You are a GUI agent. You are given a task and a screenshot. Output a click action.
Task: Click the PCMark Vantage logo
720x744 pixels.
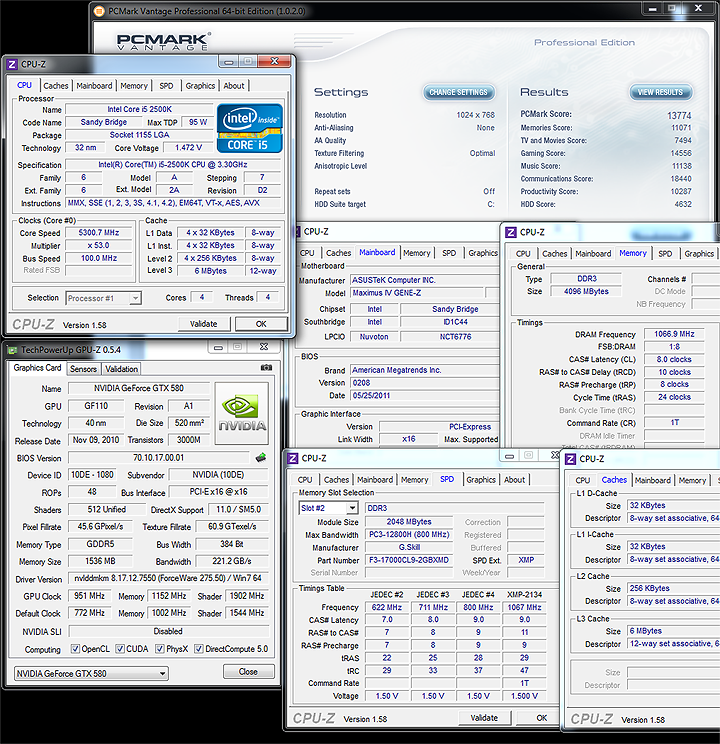click(x=163, y=42)
